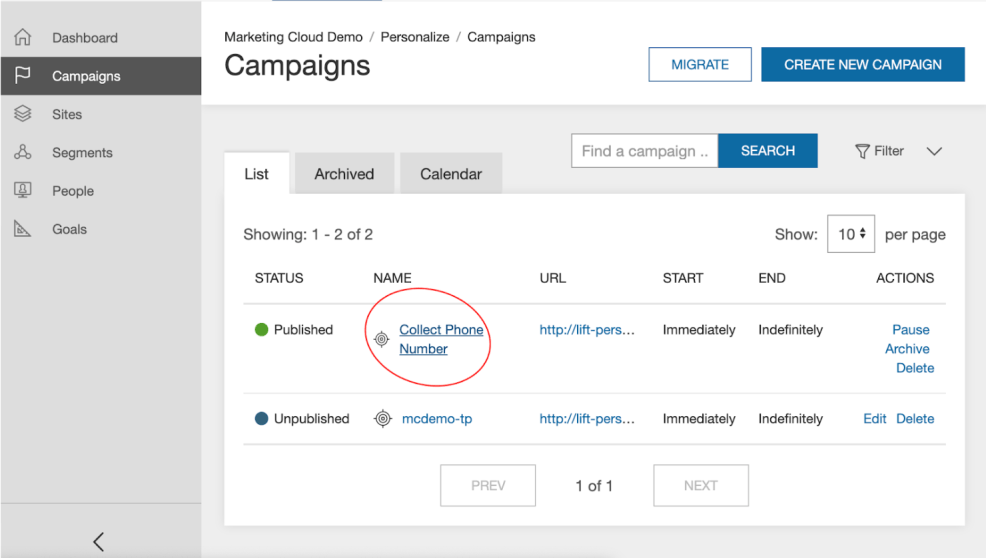Viewport: 986px width, 558px height.
Task: Click the Campaigns flag icon
Action: [x=22, y=76]
